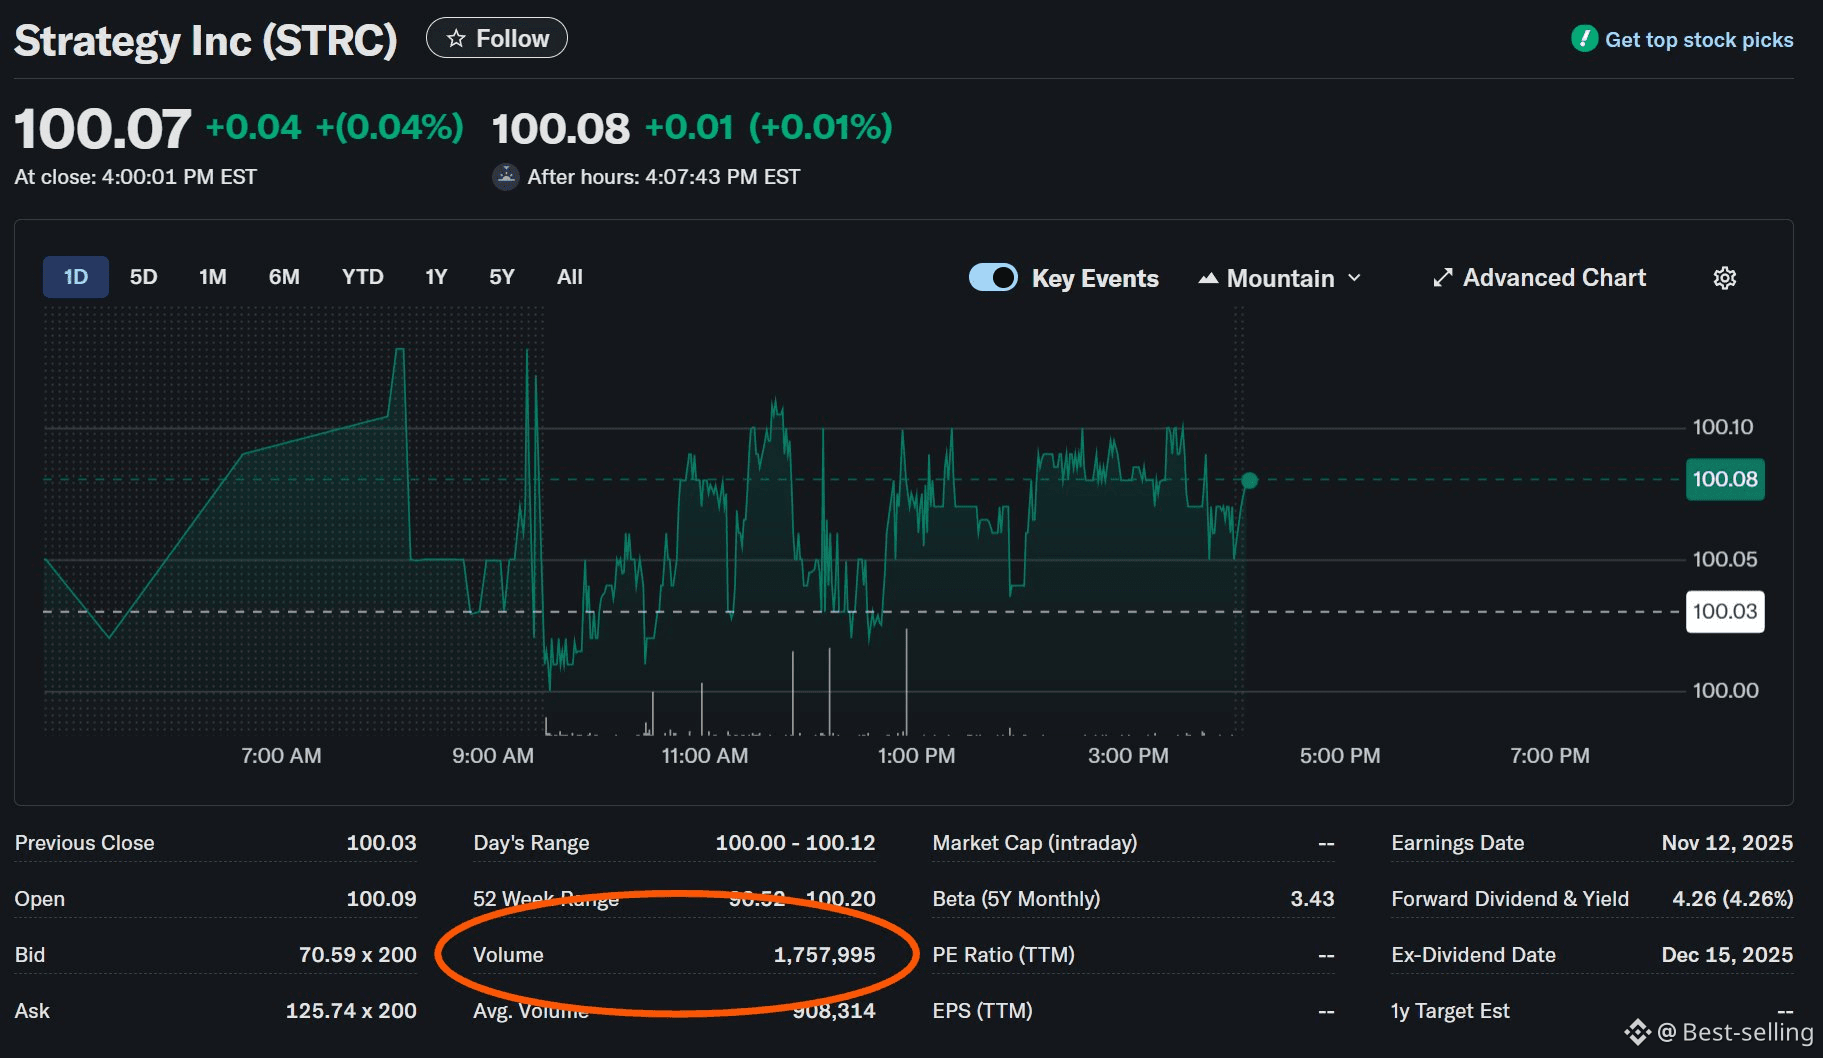Click the 100.08 price label on chart axis
This screenshot has height=1058, width=1823.
coord(1724,479)
